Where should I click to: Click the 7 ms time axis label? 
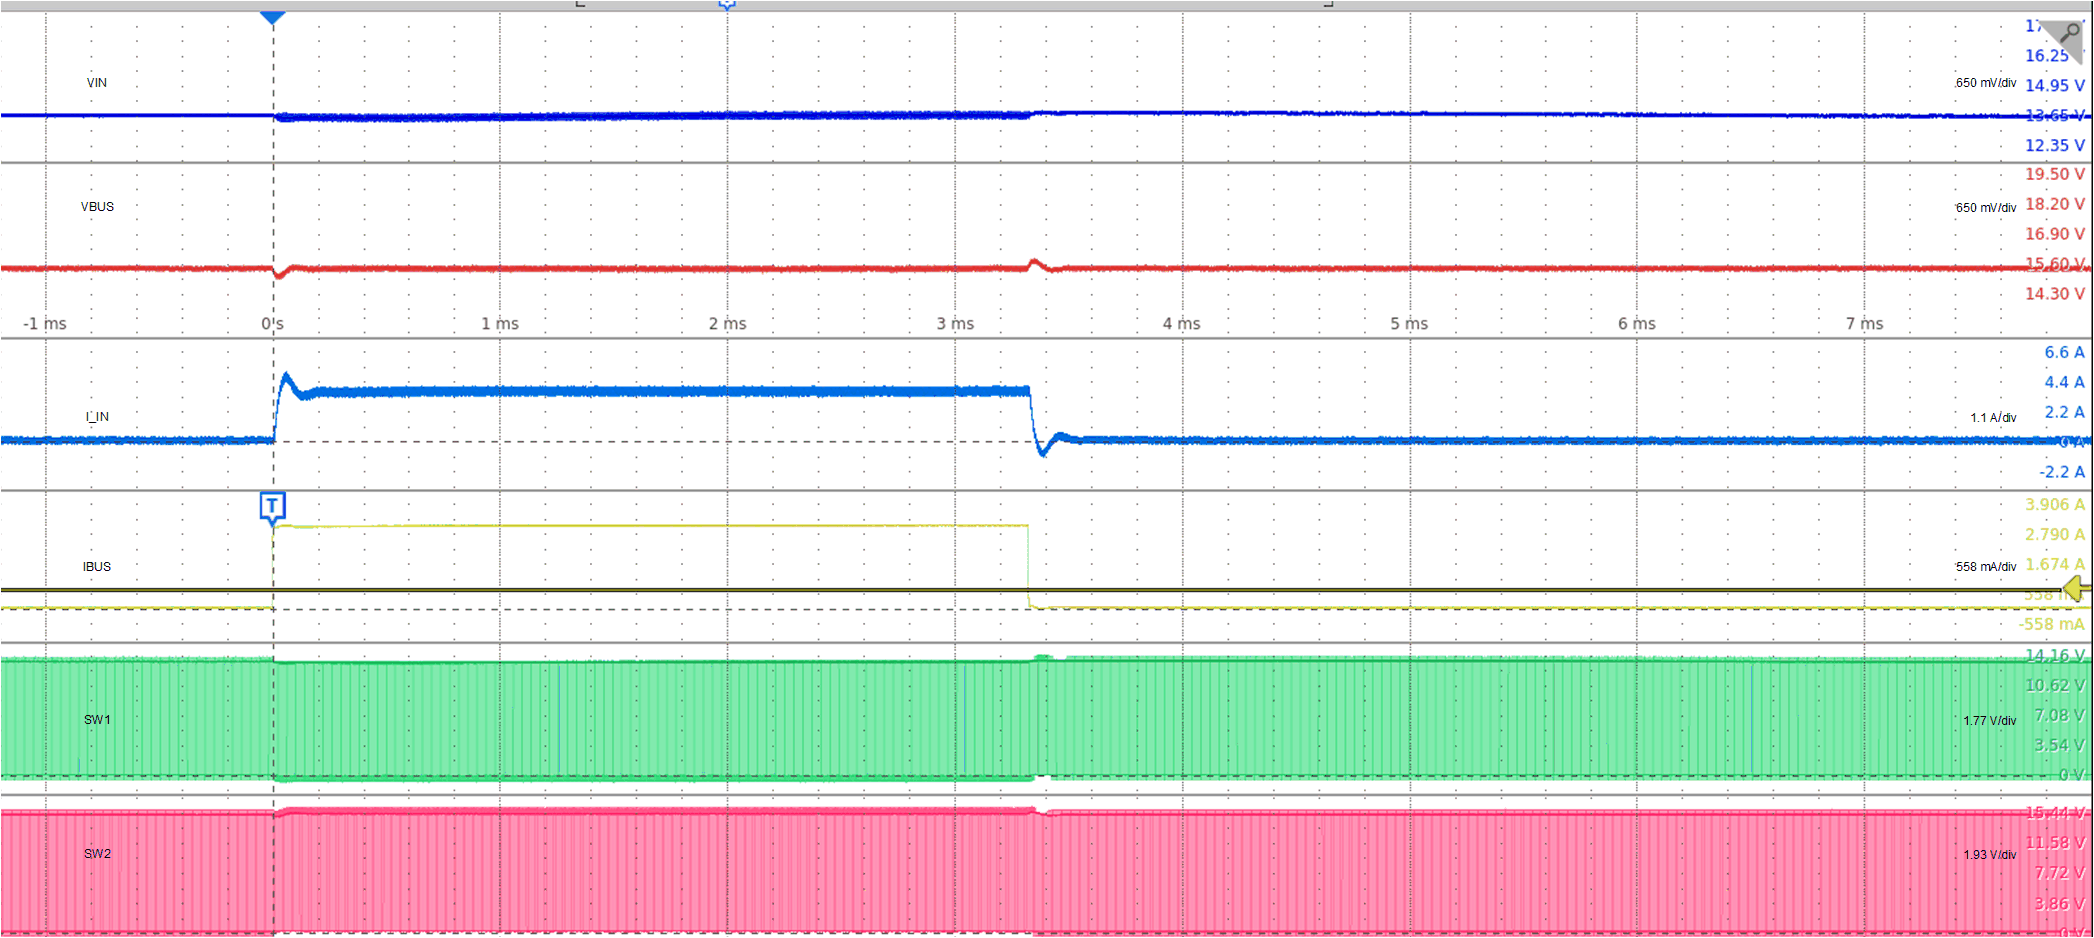point(1865,324)
